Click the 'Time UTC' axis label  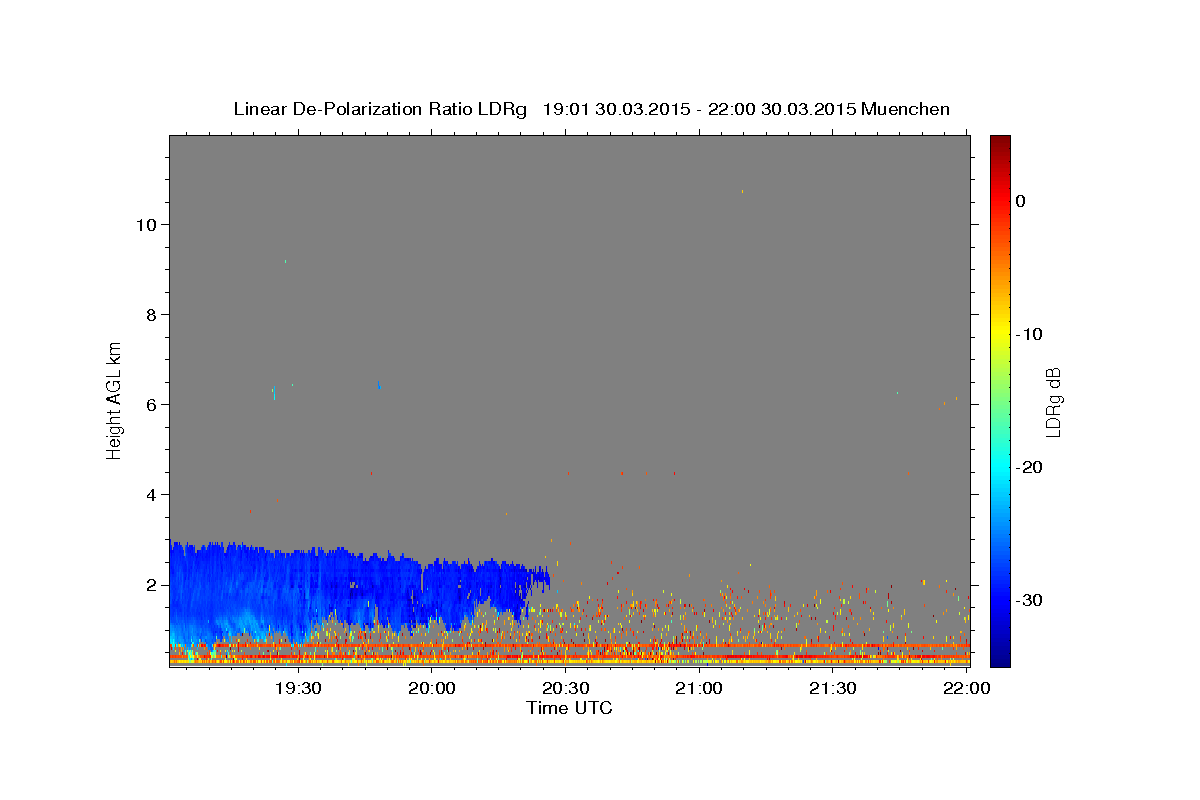(569, 708)
